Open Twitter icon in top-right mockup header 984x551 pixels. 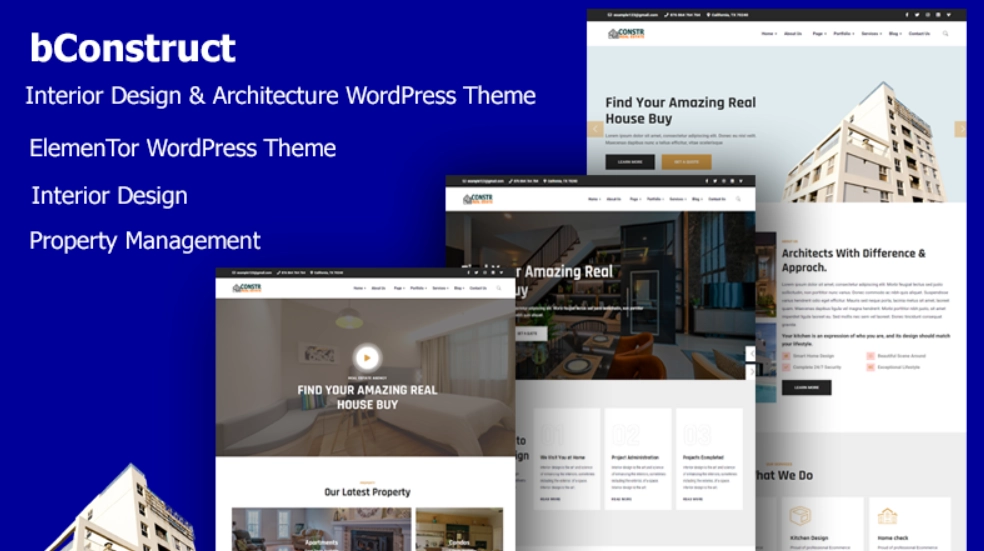click(917, 14)
